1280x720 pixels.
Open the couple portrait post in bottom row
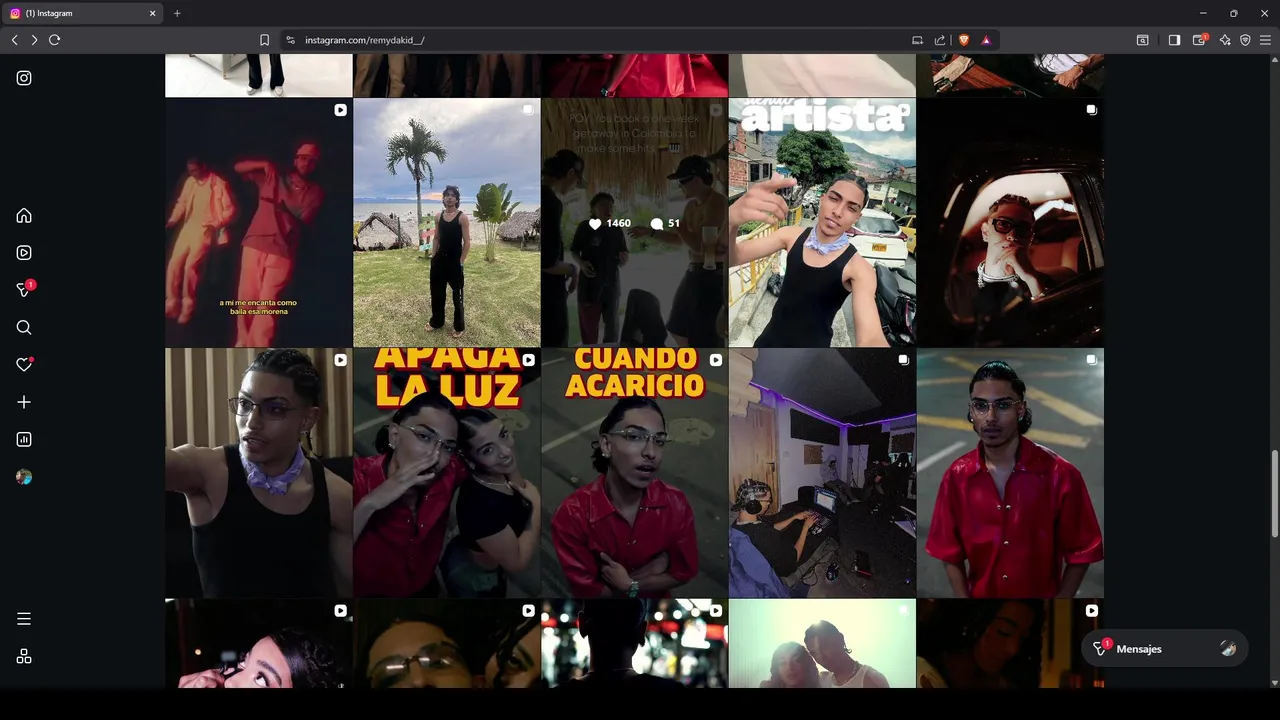tap(822, 643)
